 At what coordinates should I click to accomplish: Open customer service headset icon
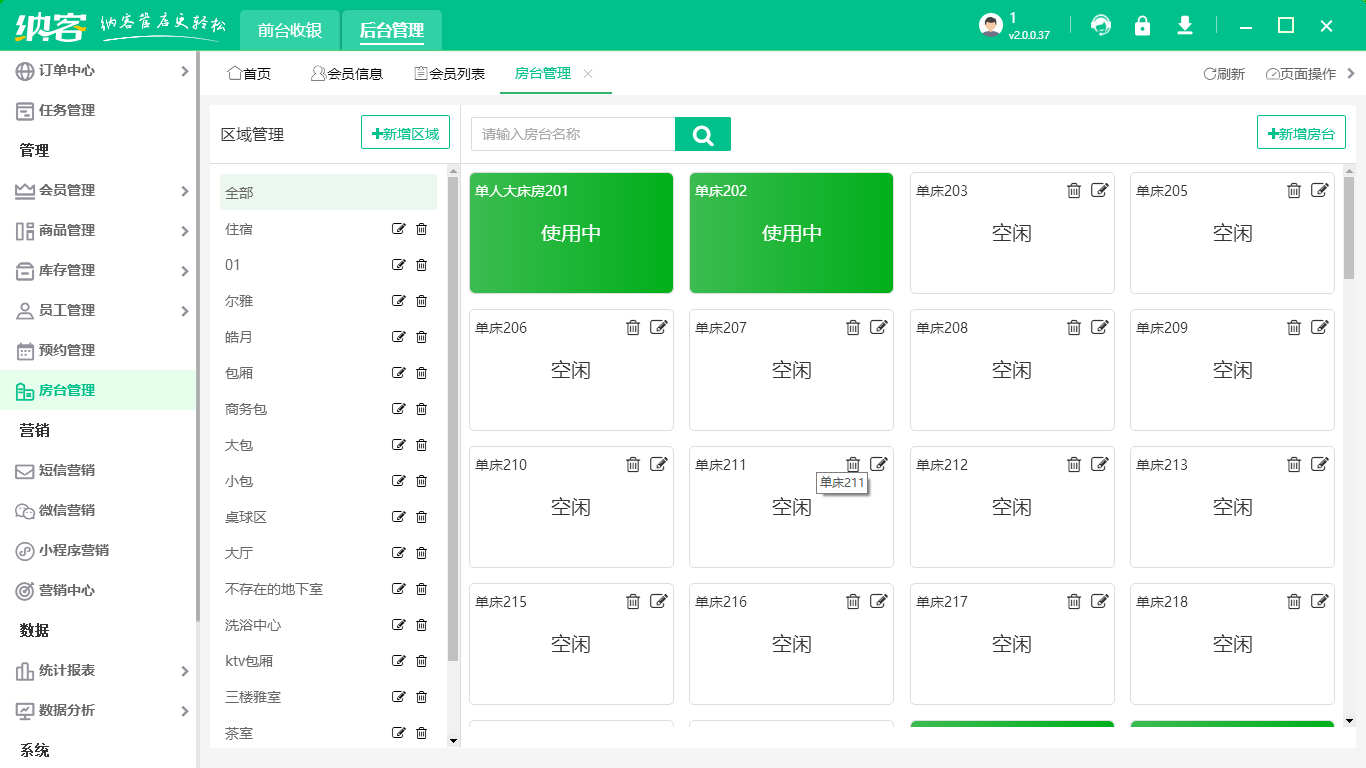(x=1101, y=26)
